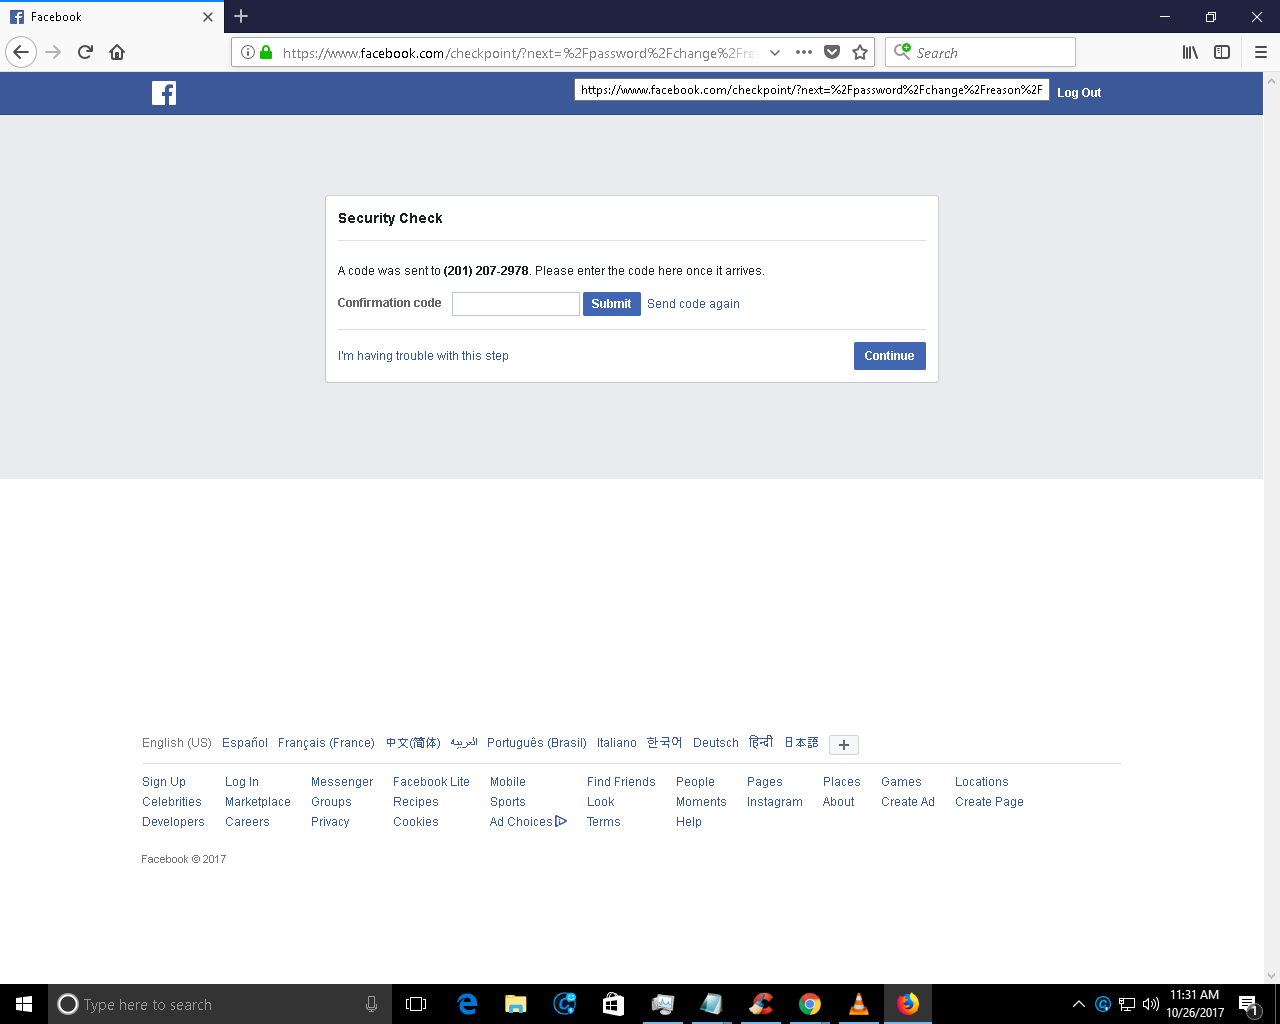The height and width of the screenshot is (1024, 1280).
Task: Open the Developers footer link
Action: [x=173, y=822]
